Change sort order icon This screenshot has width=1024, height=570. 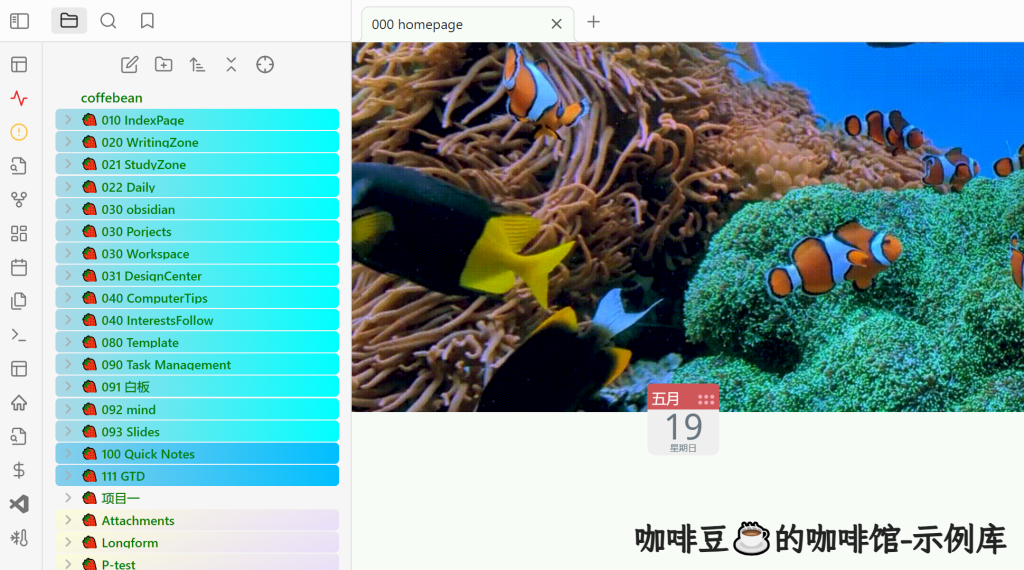(x=197, y=65)
